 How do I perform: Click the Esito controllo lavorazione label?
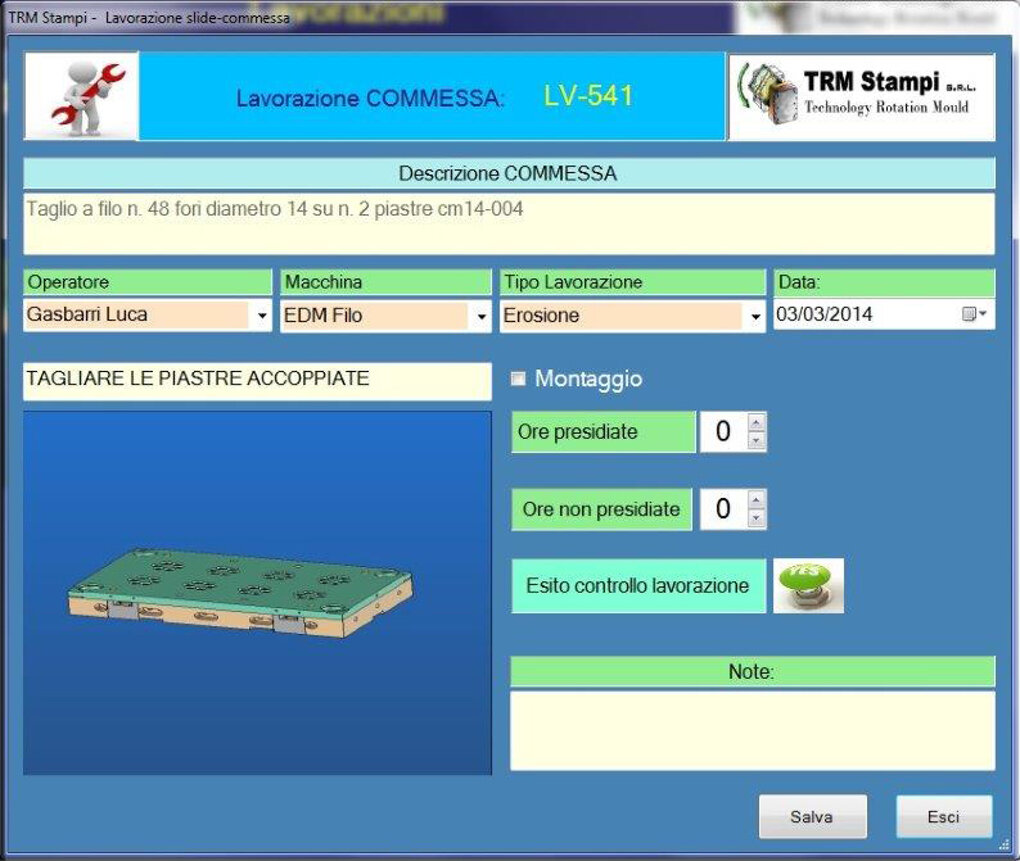pos(638,585)
